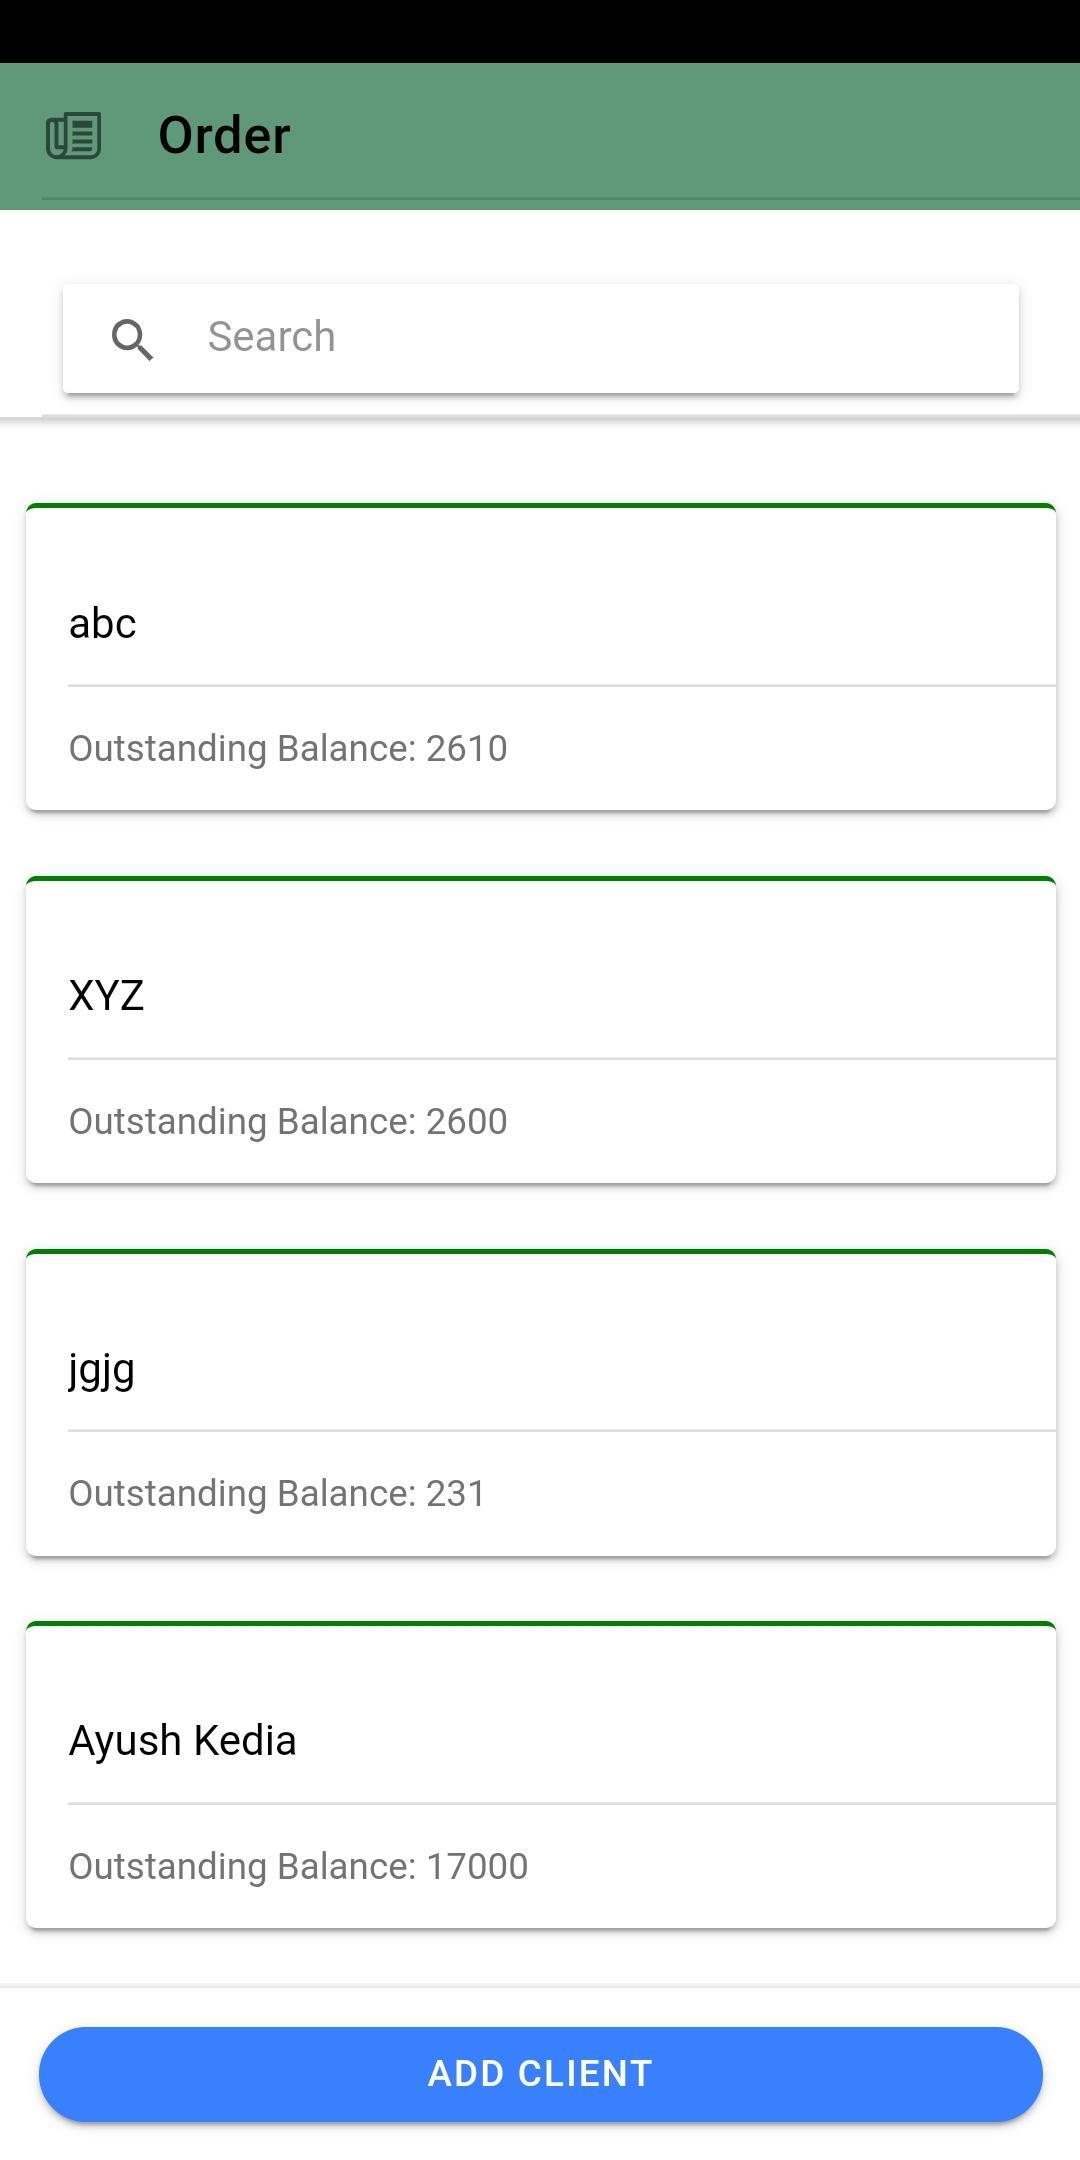Open the newspaper menu icon in header

tap(74, 136)
